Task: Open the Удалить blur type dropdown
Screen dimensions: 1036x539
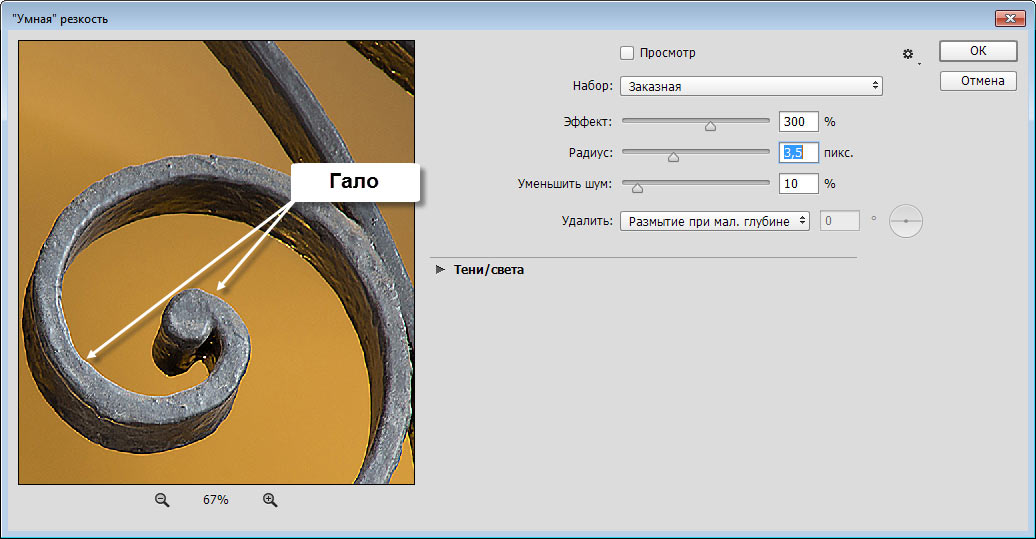Action: (714, 221)
